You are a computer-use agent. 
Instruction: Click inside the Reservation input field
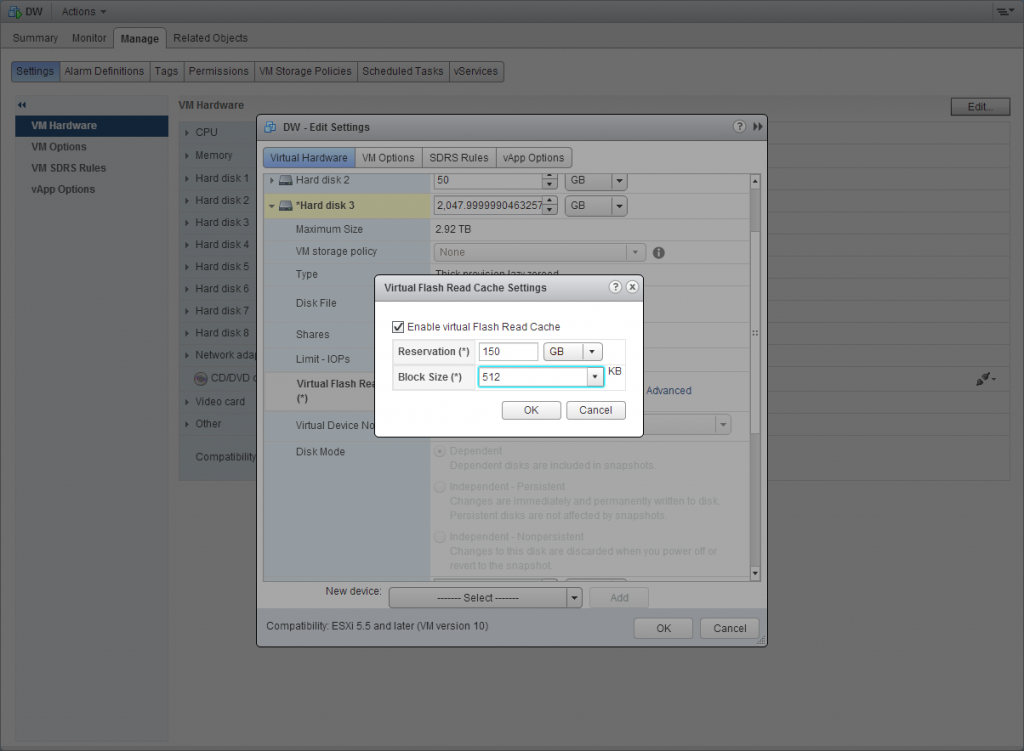507,351
